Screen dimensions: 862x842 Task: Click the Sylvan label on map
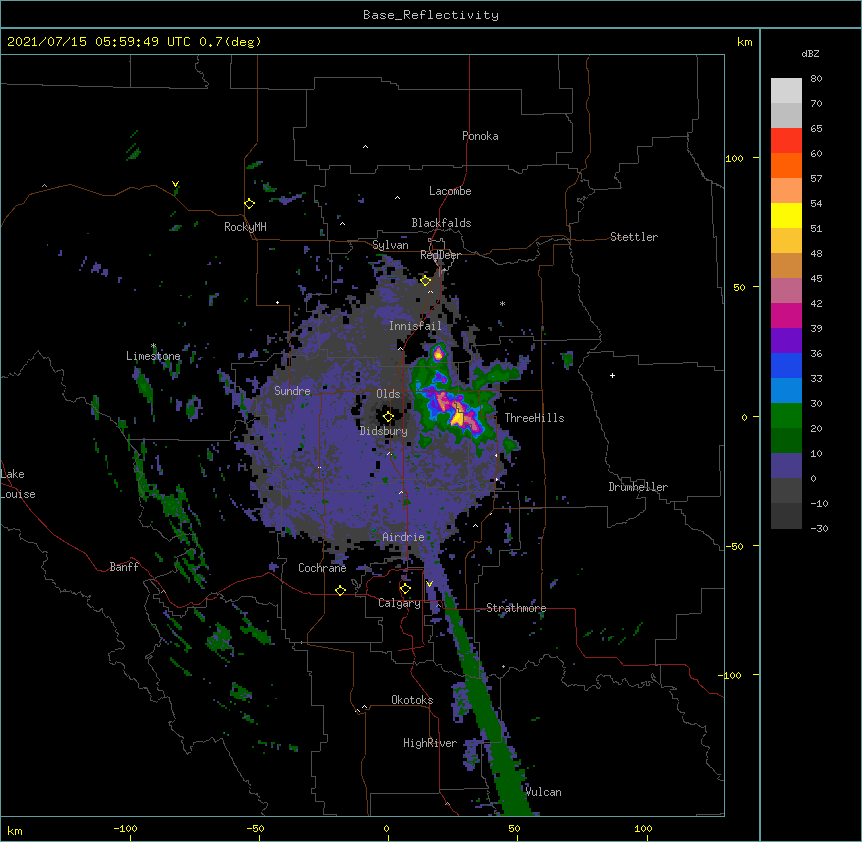[x=390, y=245]
